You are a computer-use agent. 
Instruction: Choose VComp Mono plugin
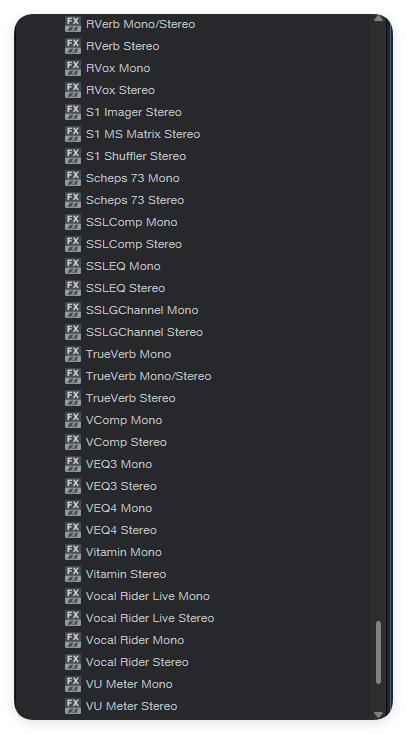pos(124,420)
